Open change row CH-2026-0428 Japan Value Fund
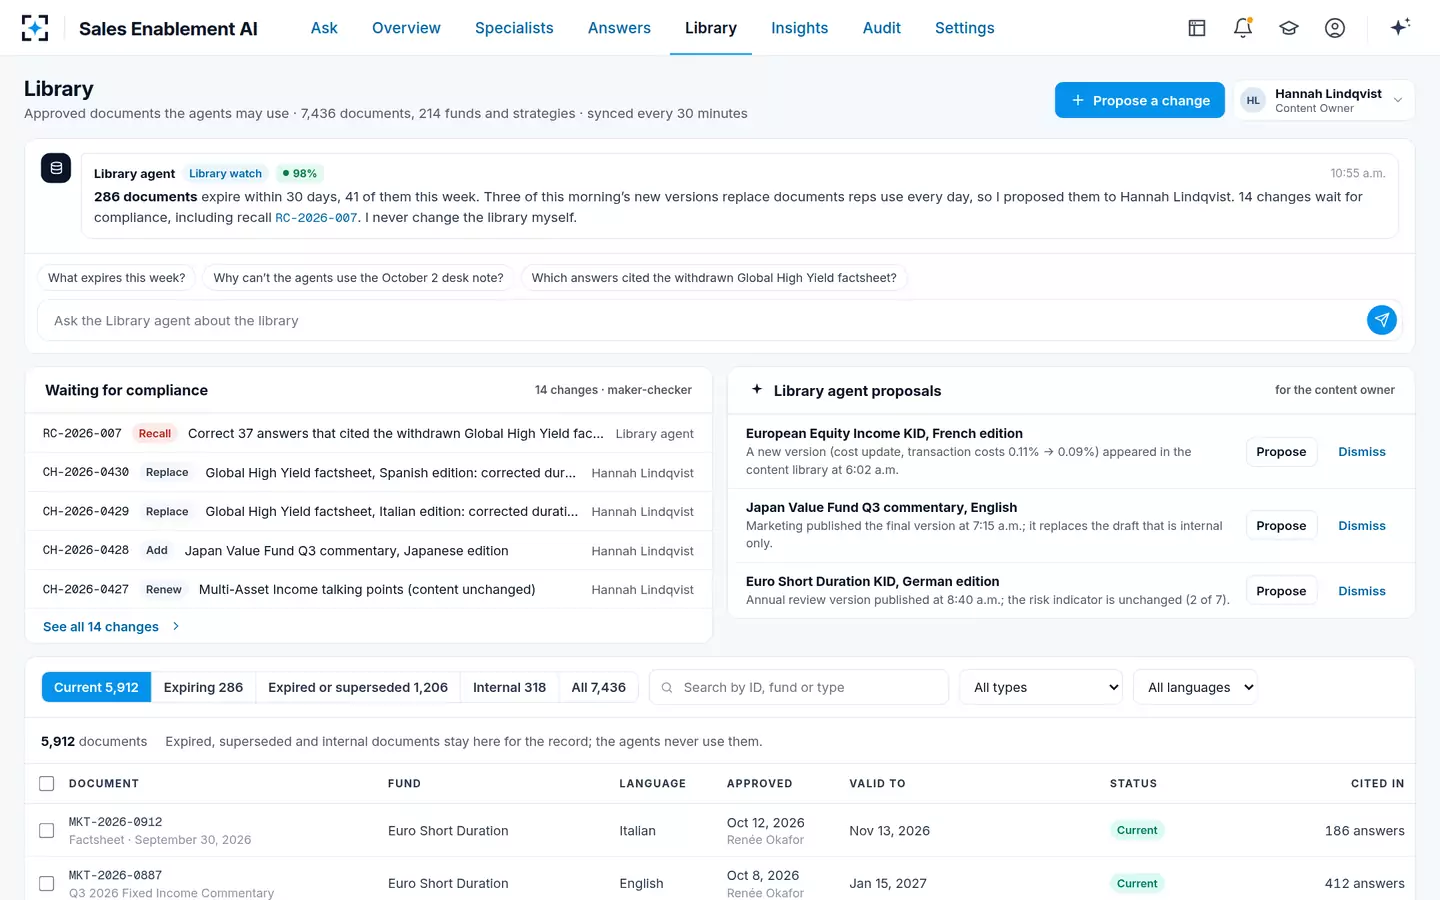Image resolution: width=1440 pixels, height=900 pixels. click(x=368, y=550)
